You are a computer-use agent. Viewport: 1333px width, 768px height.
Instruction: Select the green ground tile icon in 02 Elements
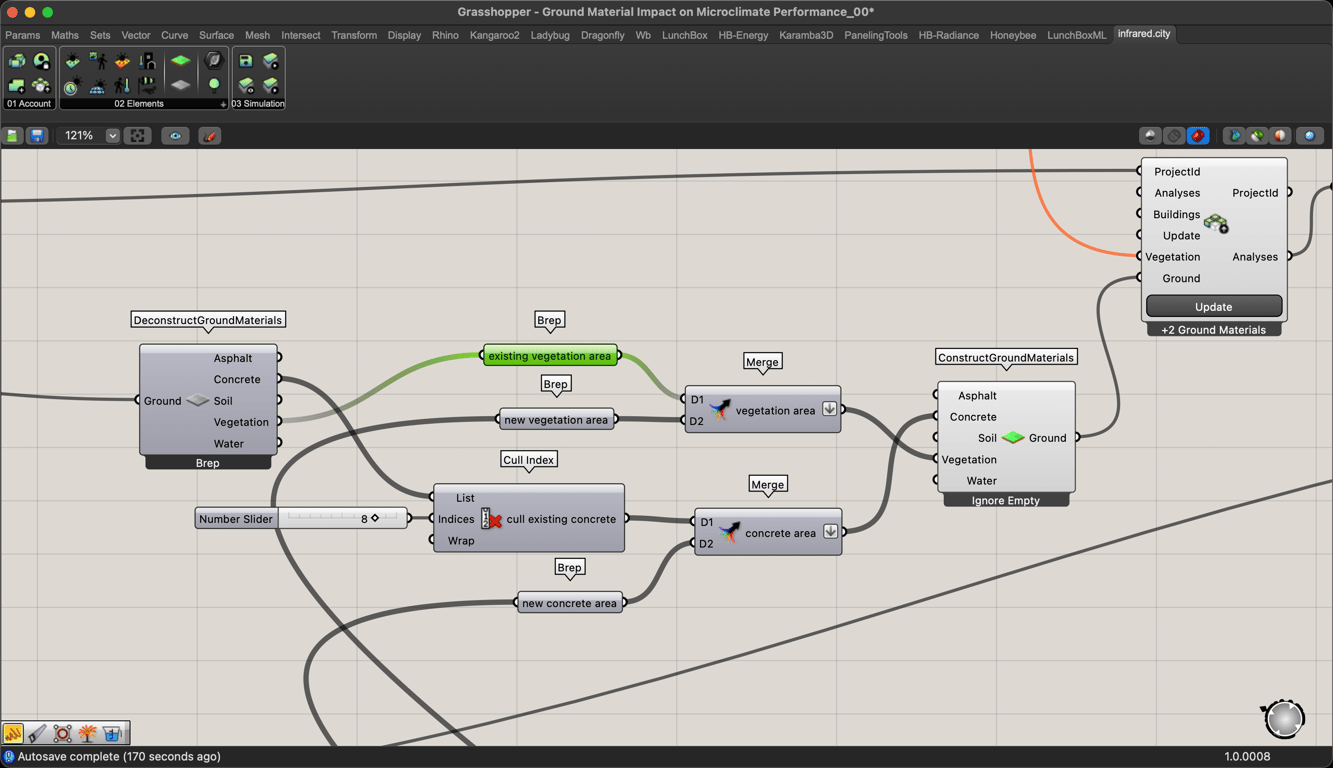coord(181,61)
